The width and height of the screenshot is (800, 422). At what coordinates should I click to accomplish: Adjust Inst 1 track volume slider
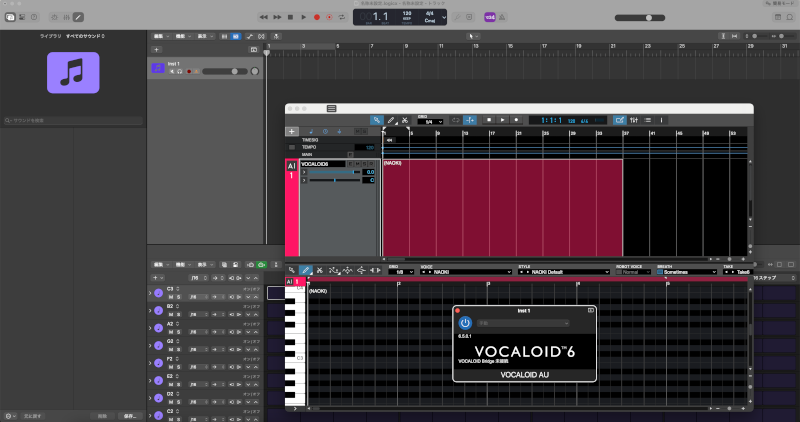click(225, 71)
